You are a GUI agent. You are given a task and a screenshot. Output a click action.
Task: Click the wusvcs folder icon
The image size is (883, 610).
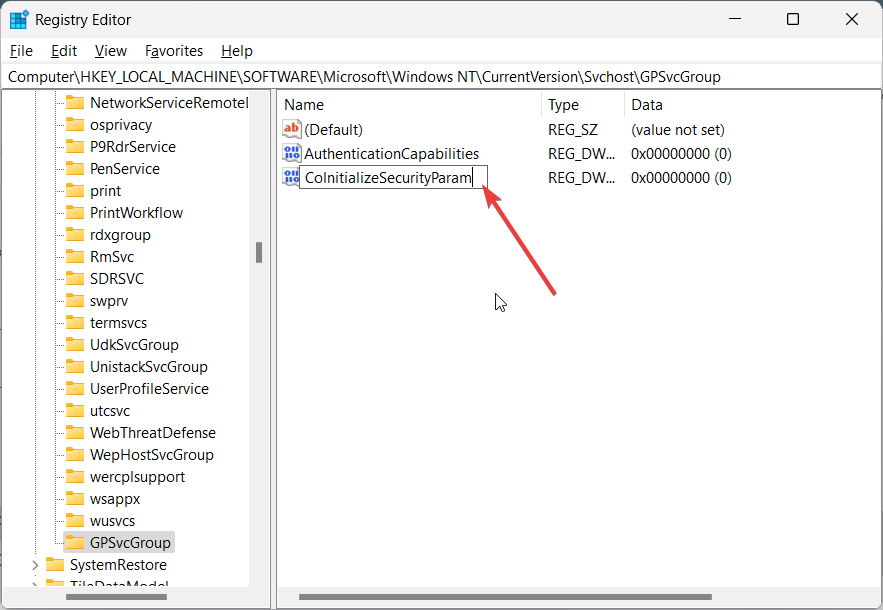coord(74,520)
